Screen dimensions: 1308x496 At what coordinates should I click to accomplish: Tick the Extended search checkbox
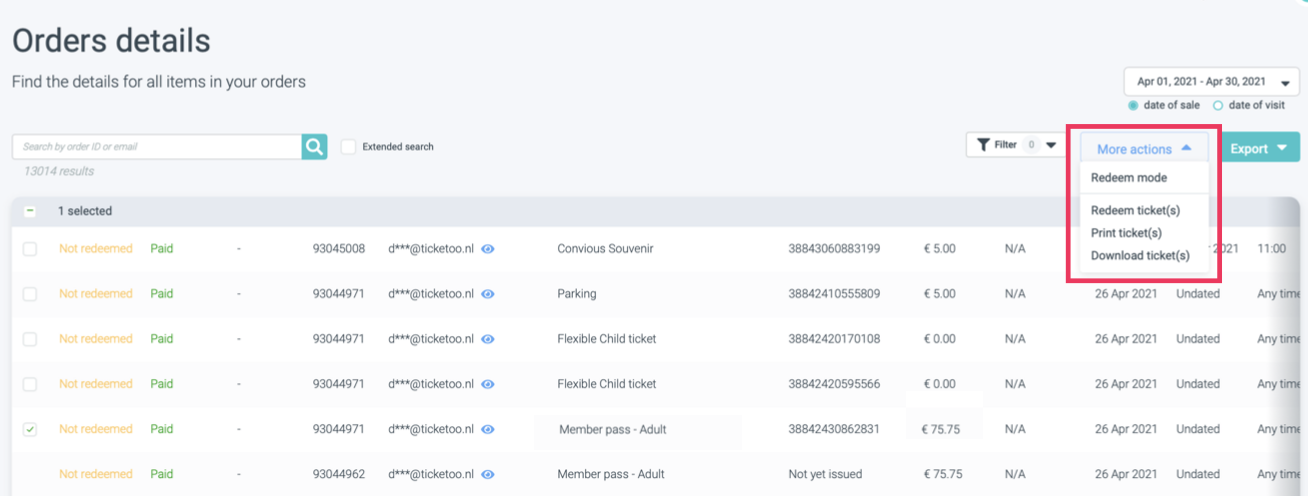(349, 147)
